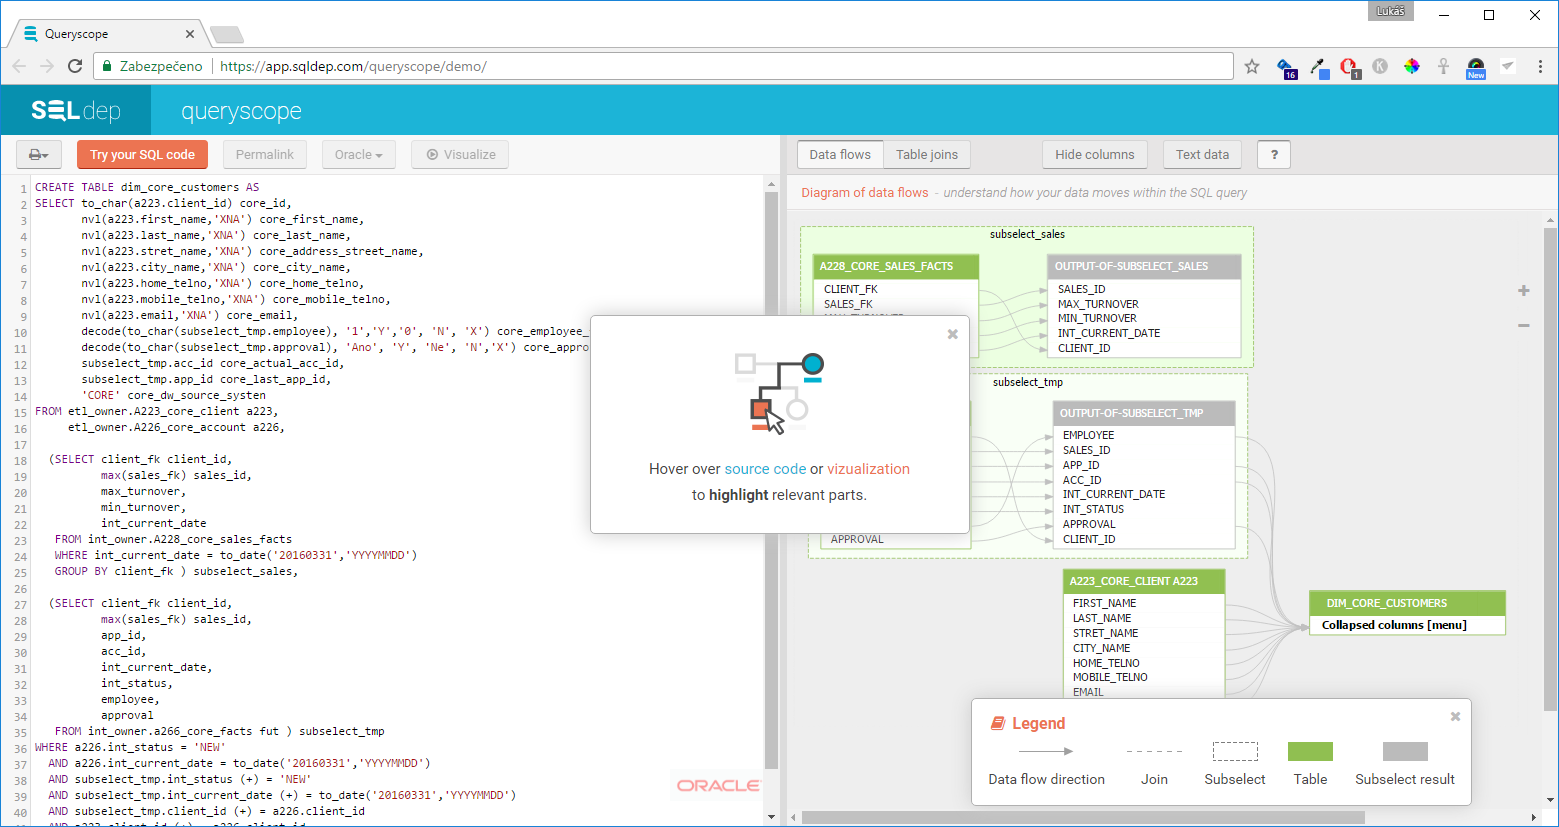Toggle Hide columns
This screenshot has width=1559, height=827.
pos(1095,155)
